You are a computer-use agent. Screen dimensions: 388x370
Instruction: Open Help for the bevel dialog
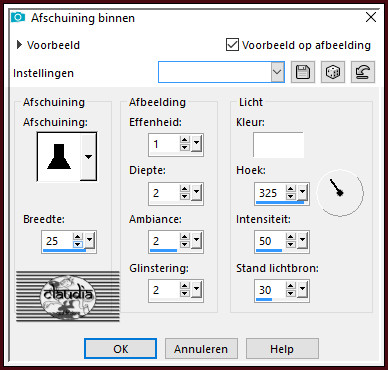(282, 349)
